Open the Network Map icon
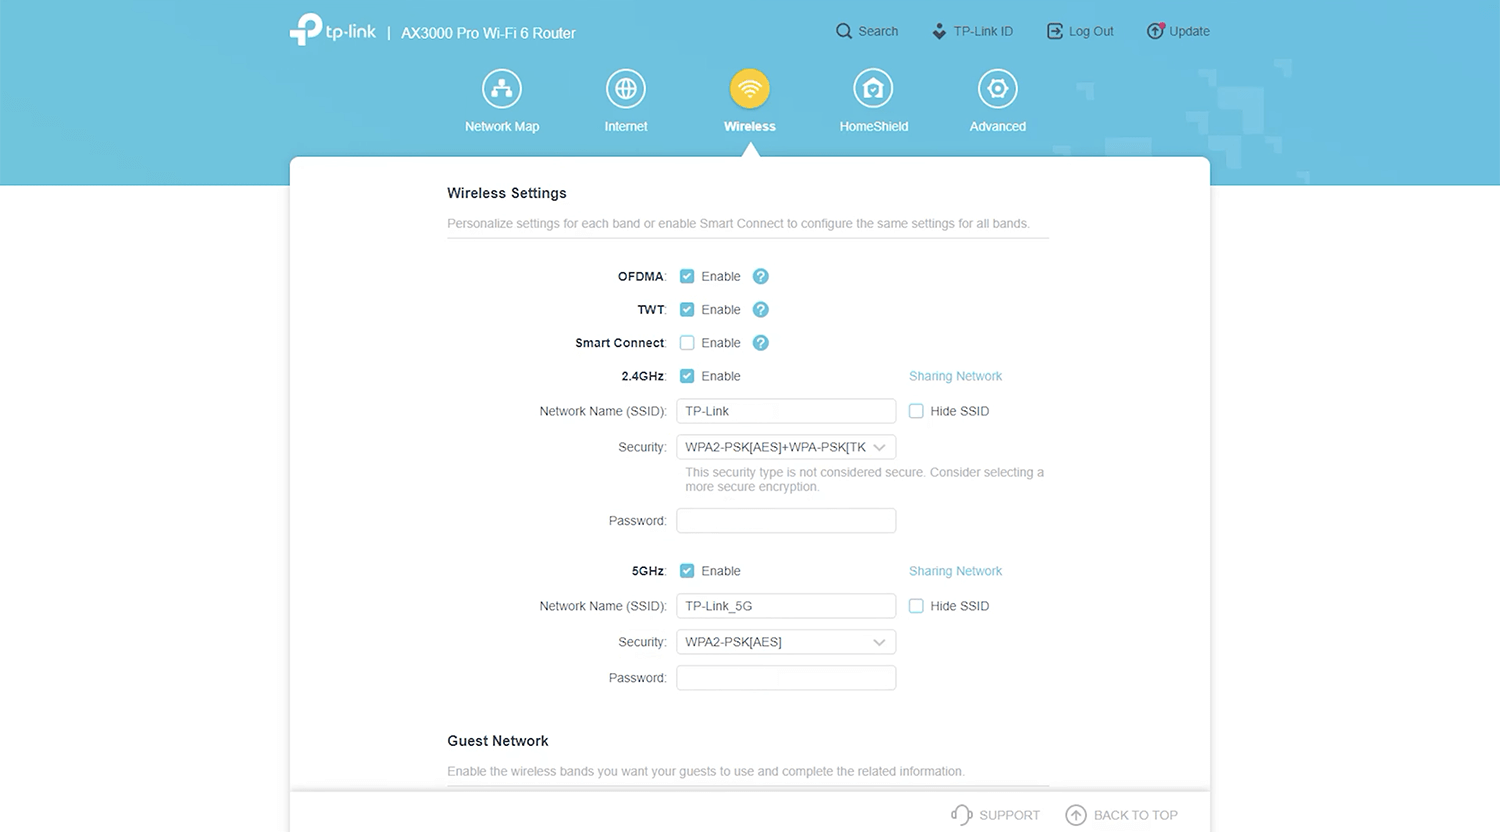This screenshot has width=1500, height=832. pos(502,89)
